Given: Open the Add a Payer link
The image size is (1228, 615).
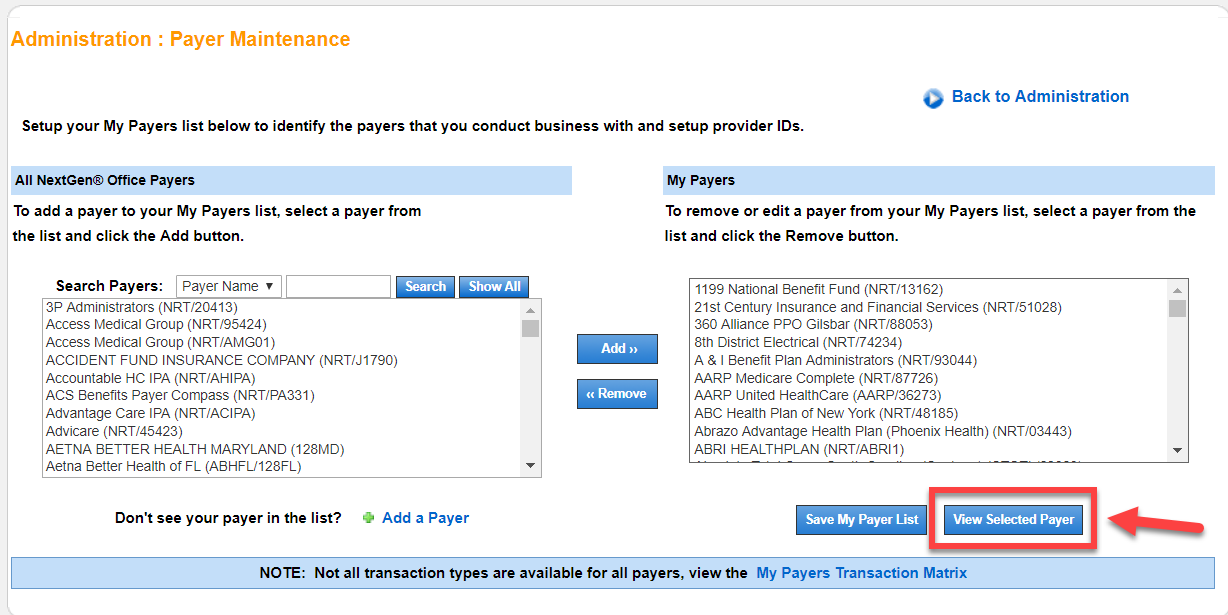Looking at the screenshot, I should click(425, 518).
